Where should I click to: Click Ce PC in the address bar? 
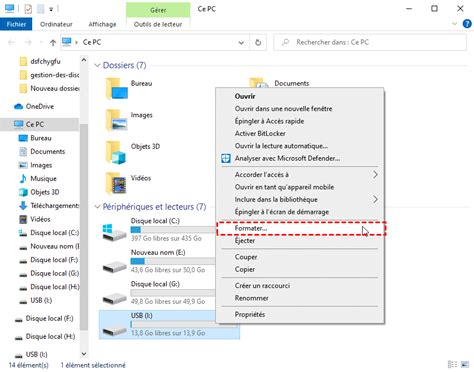(92, 42)
